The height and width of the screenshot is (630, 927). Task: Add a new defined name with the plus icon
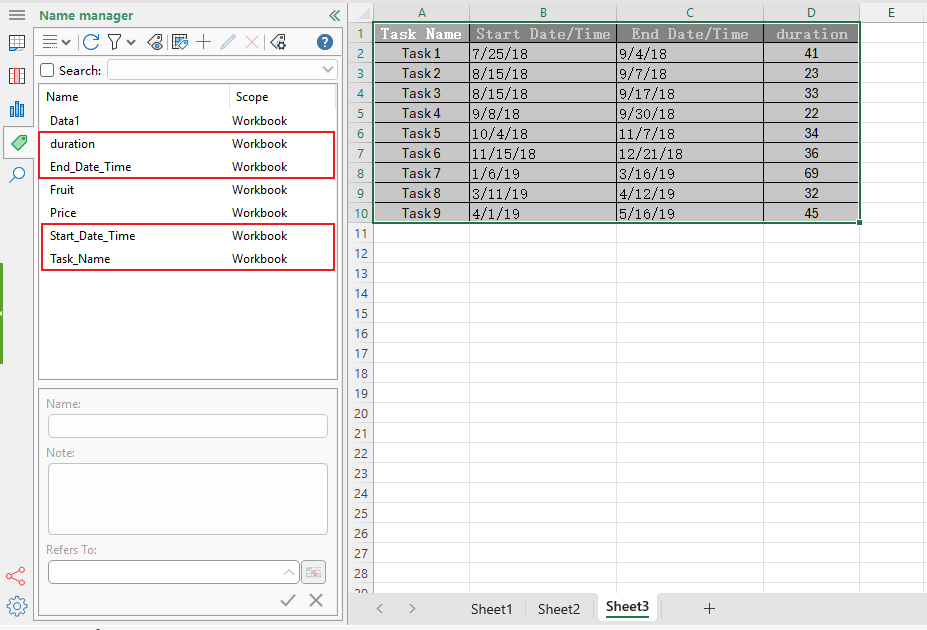(204, 42)
